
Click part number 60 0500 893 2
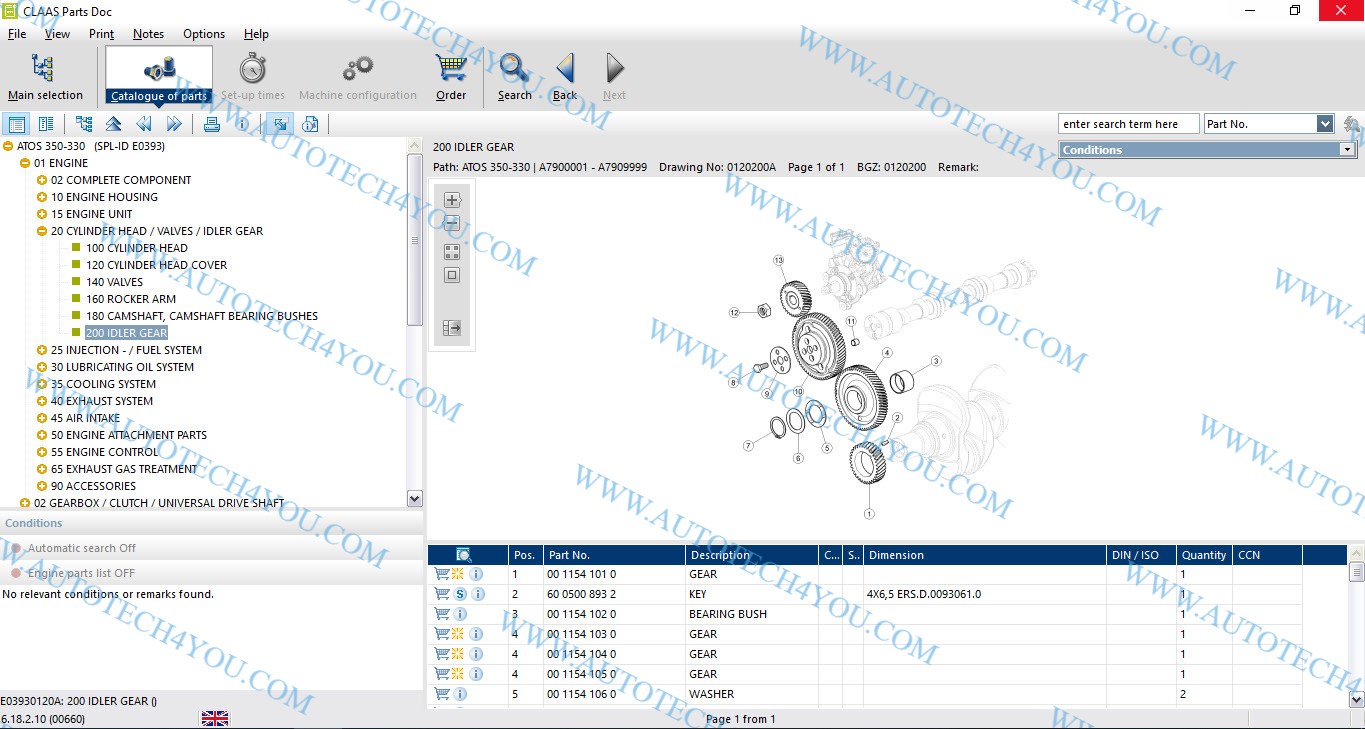coord(582,594)
